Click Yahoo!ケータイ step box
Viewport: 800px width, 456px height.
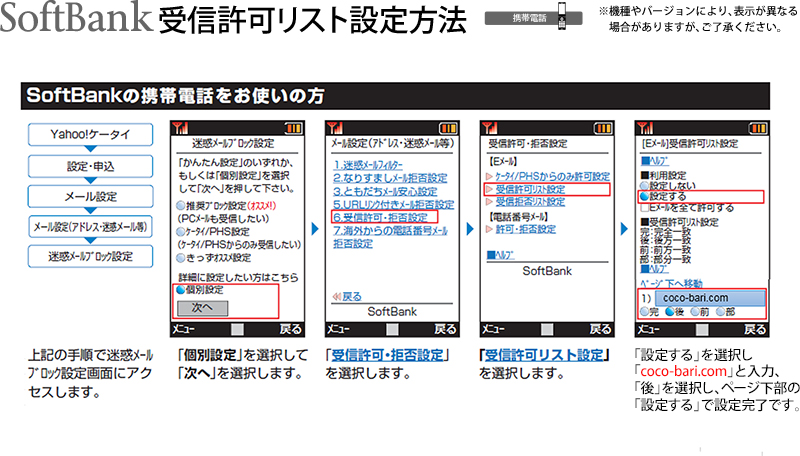tap(90, 135)
